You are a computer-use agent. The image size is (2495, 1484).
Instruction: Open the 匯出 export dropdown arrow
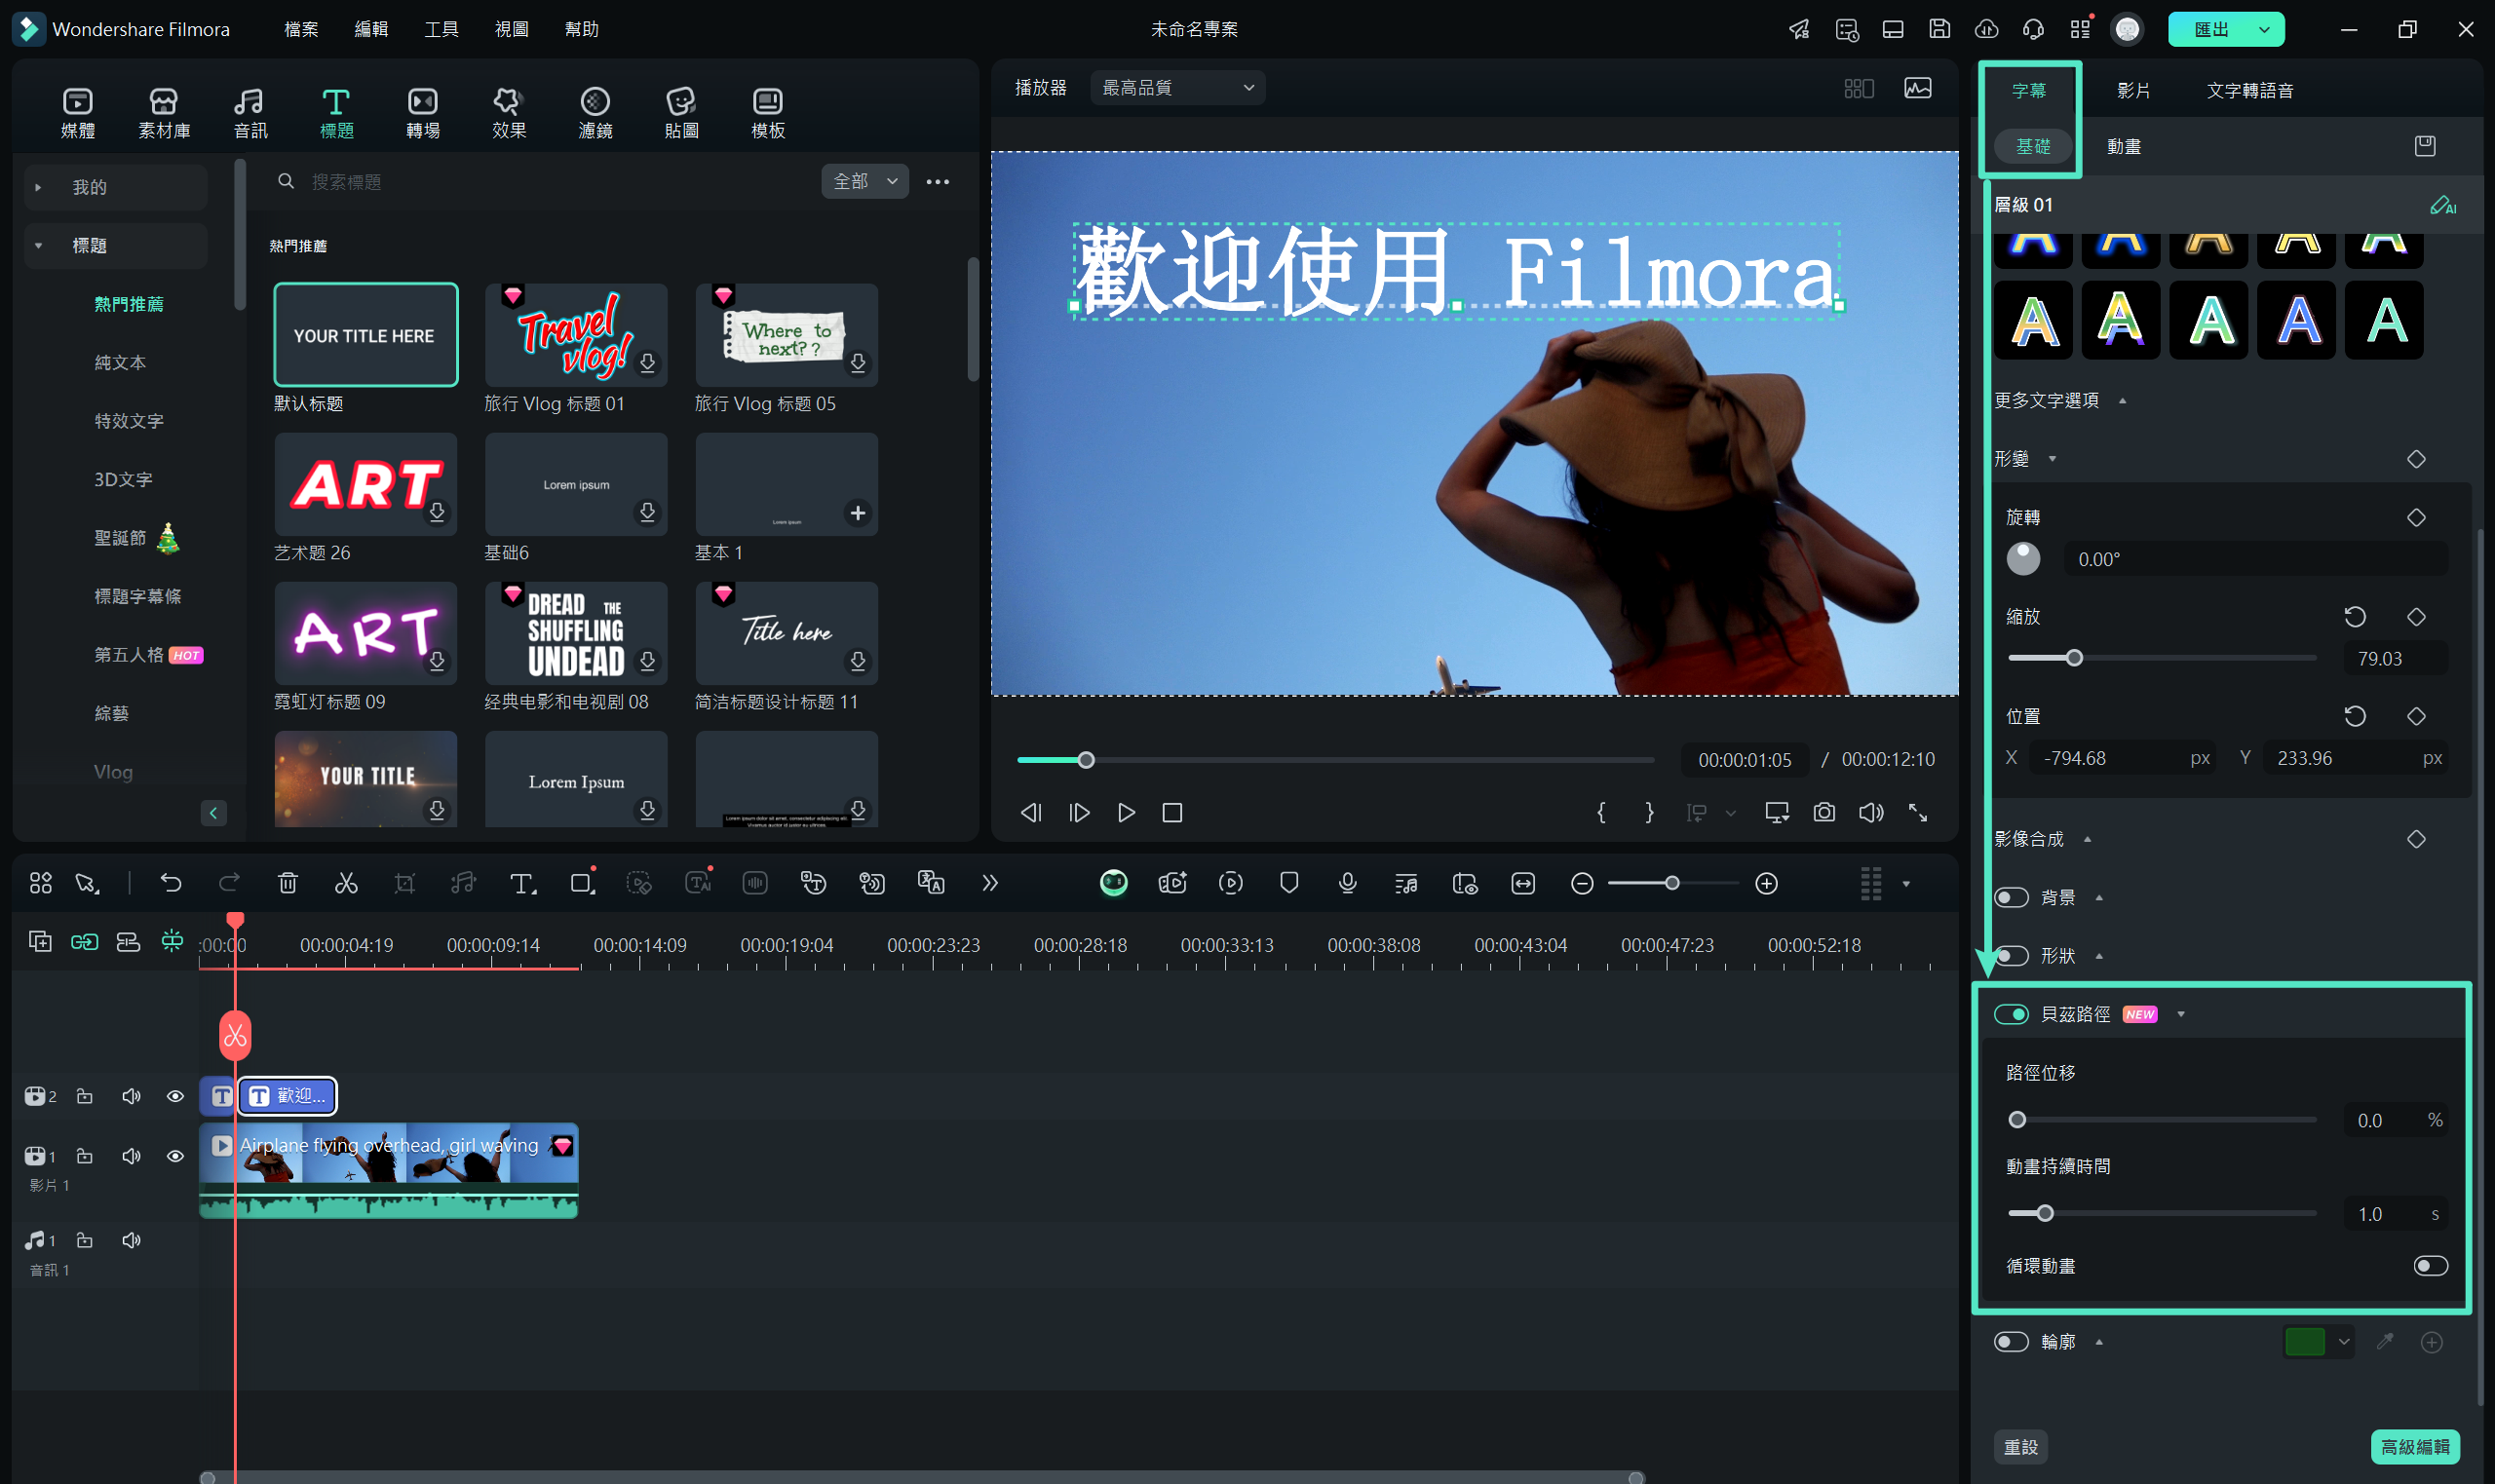click(x=2264, y=29)
